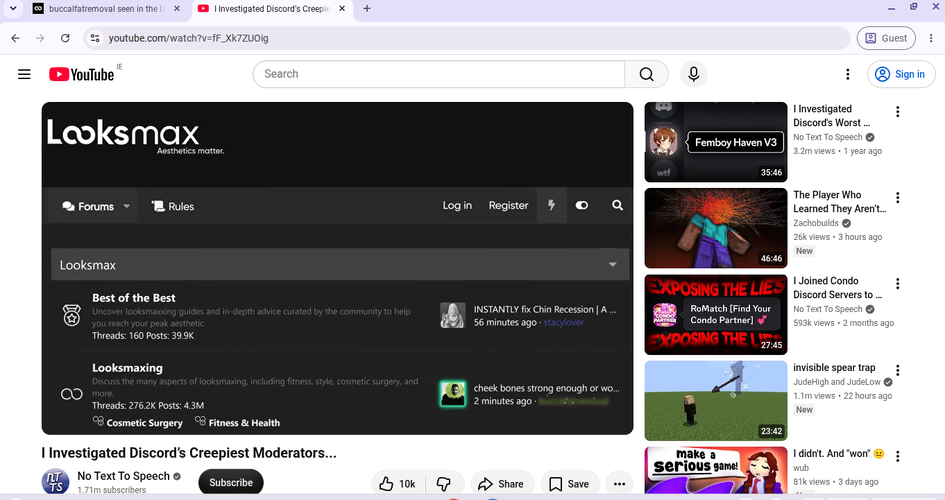Select the I Investigated Discord's Creepiest tab
The width and height of the screenshot is (945, 500).
tap(271, 8)
